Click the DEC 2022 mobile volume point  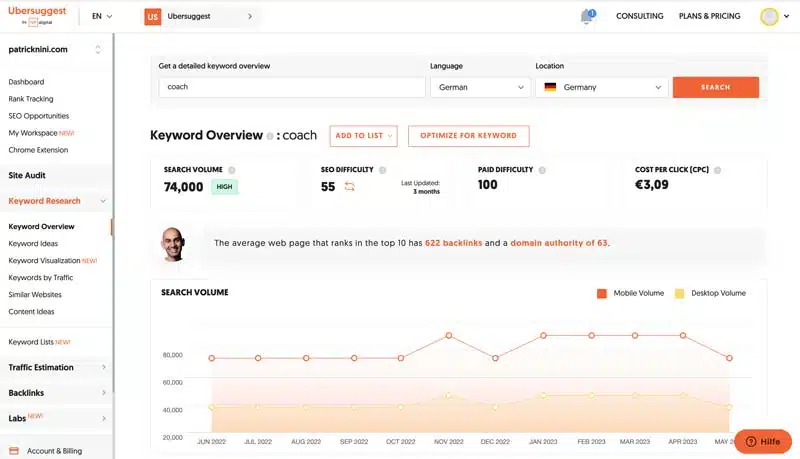pyautogui.click(x=495, y=358)
